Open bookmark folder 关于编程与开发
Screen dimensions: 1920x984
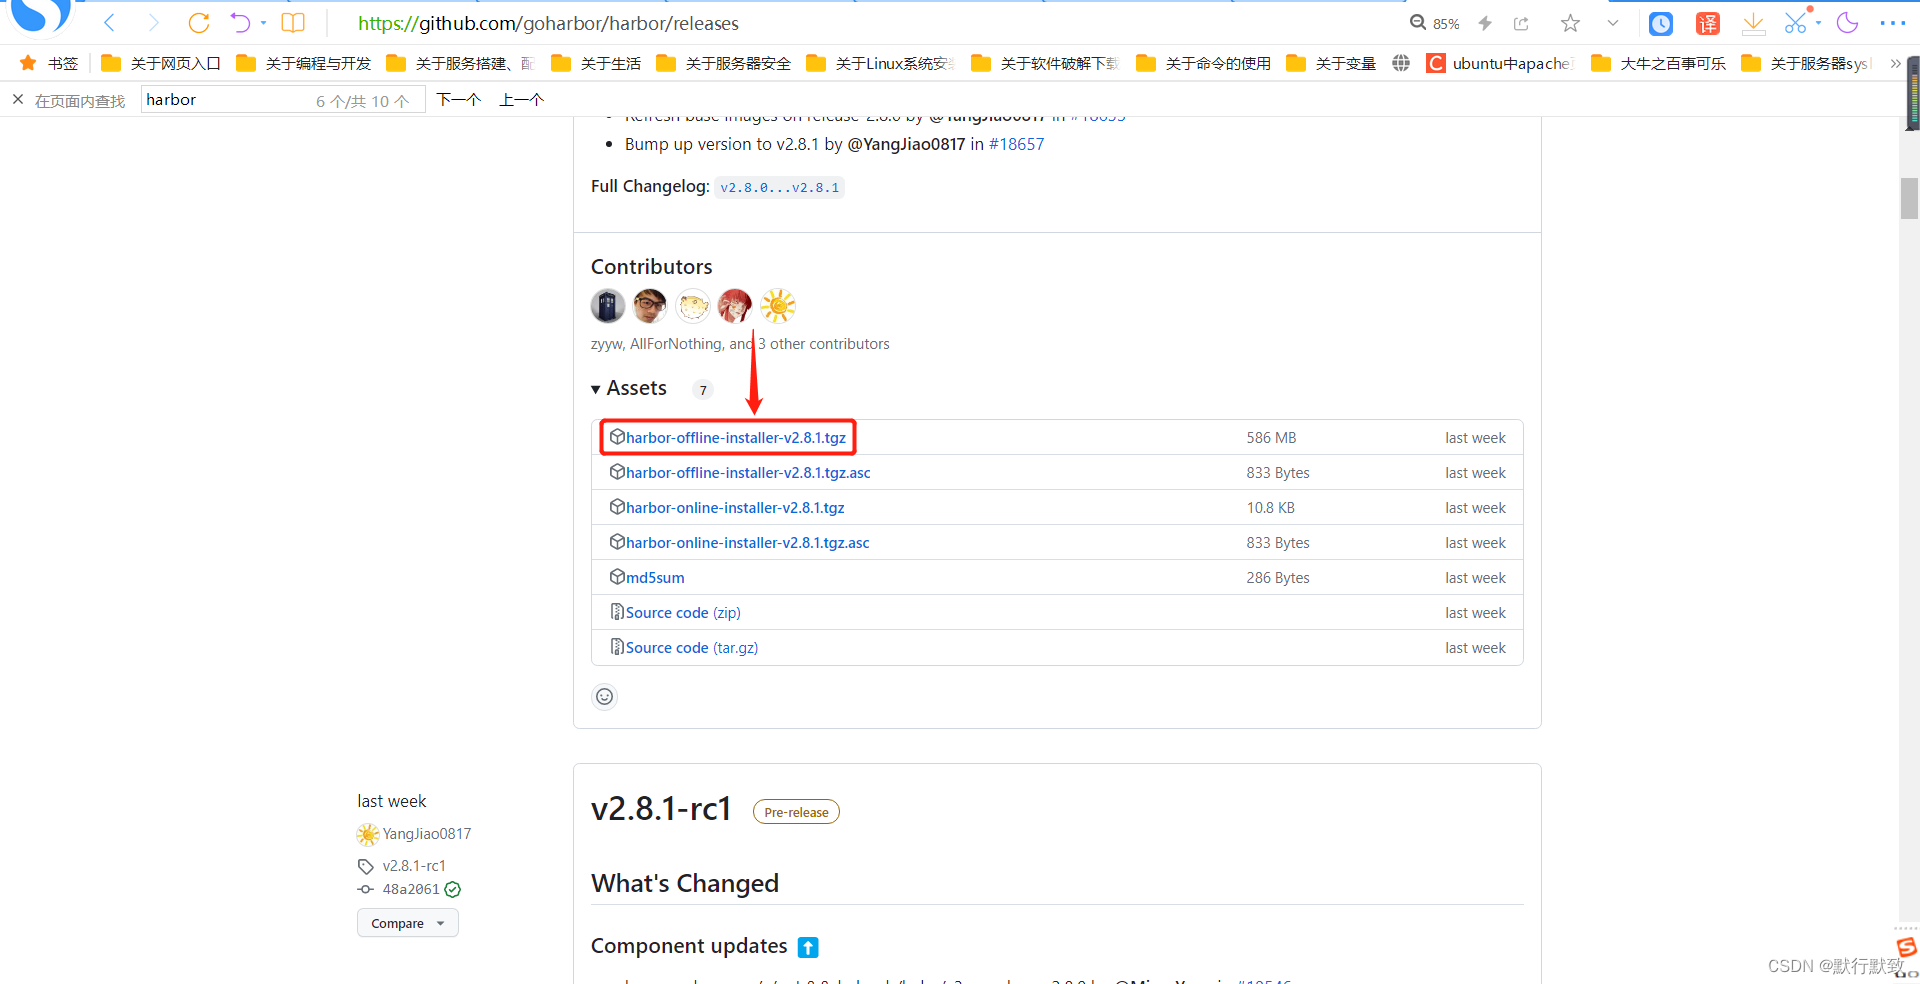coord(304,63)
